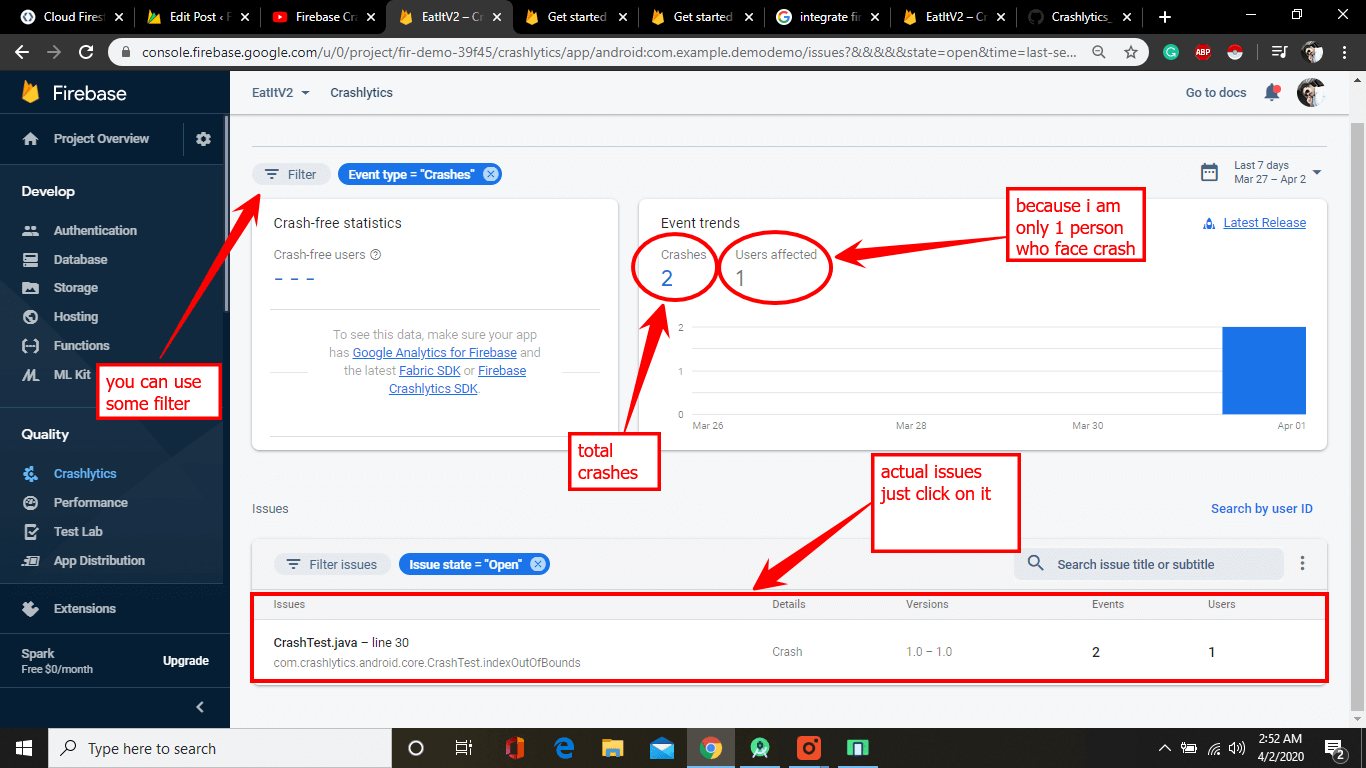Click zoom-out magnifier in address bar
This screenshot has width=1366, height=768.
click(x=1099, y=52)
